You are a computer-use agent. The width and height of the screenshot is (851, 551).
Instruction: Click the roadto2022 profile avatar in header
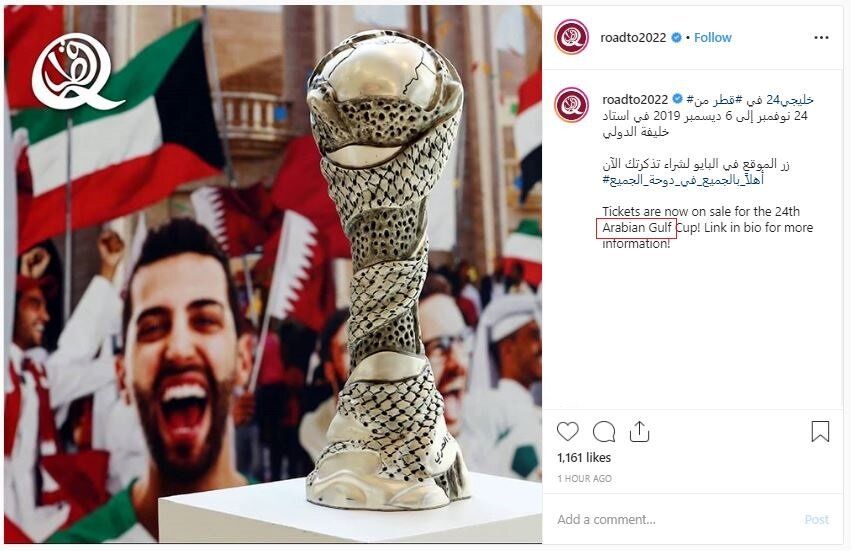coord(571,37)
